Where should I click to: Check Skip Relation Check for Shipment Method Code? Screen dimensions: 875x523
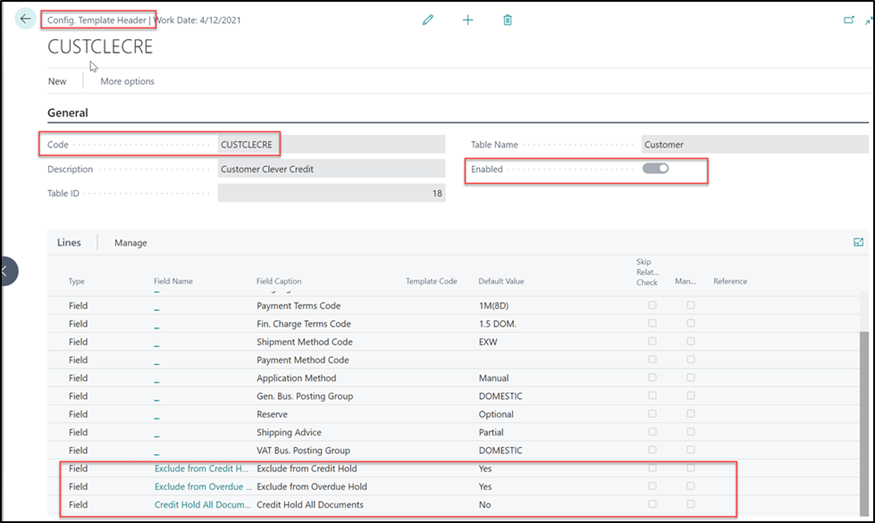coord(652,342)
